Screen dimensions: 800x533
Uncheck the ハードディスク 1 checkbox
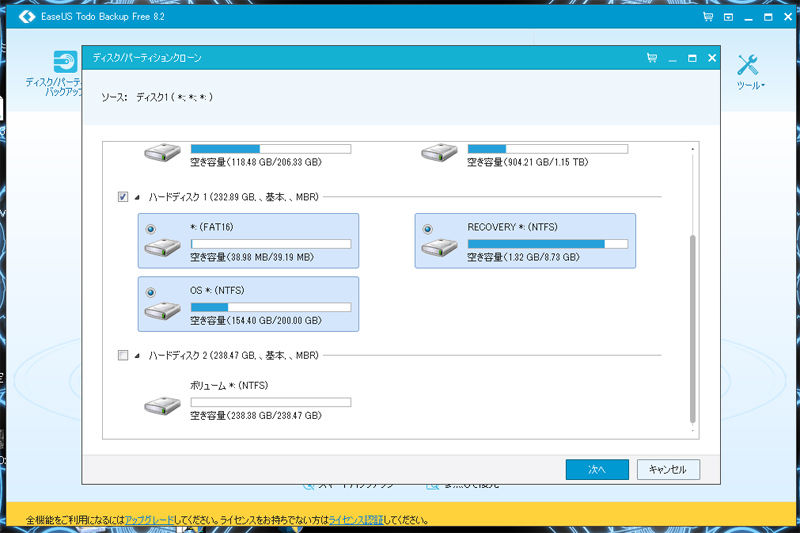point(122,196)
